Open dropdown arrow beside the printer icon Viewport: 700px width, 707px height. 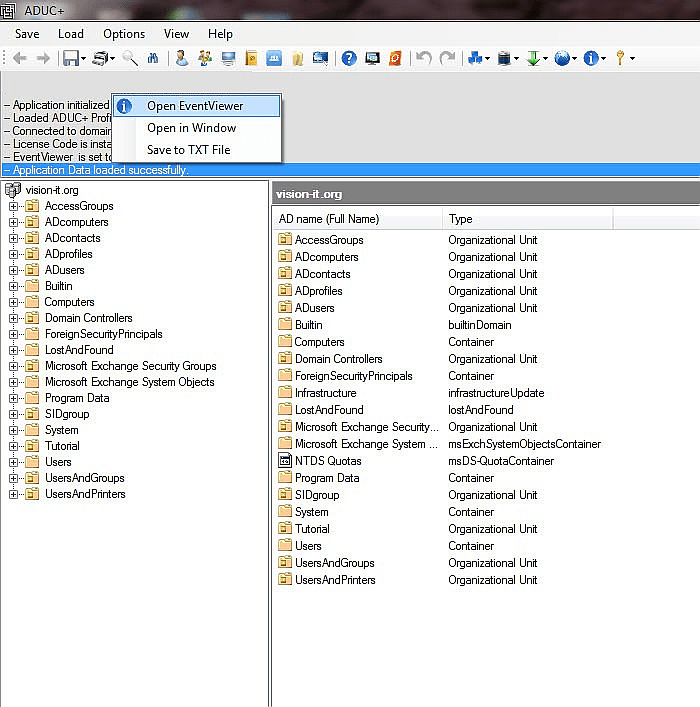coord(112,58)
